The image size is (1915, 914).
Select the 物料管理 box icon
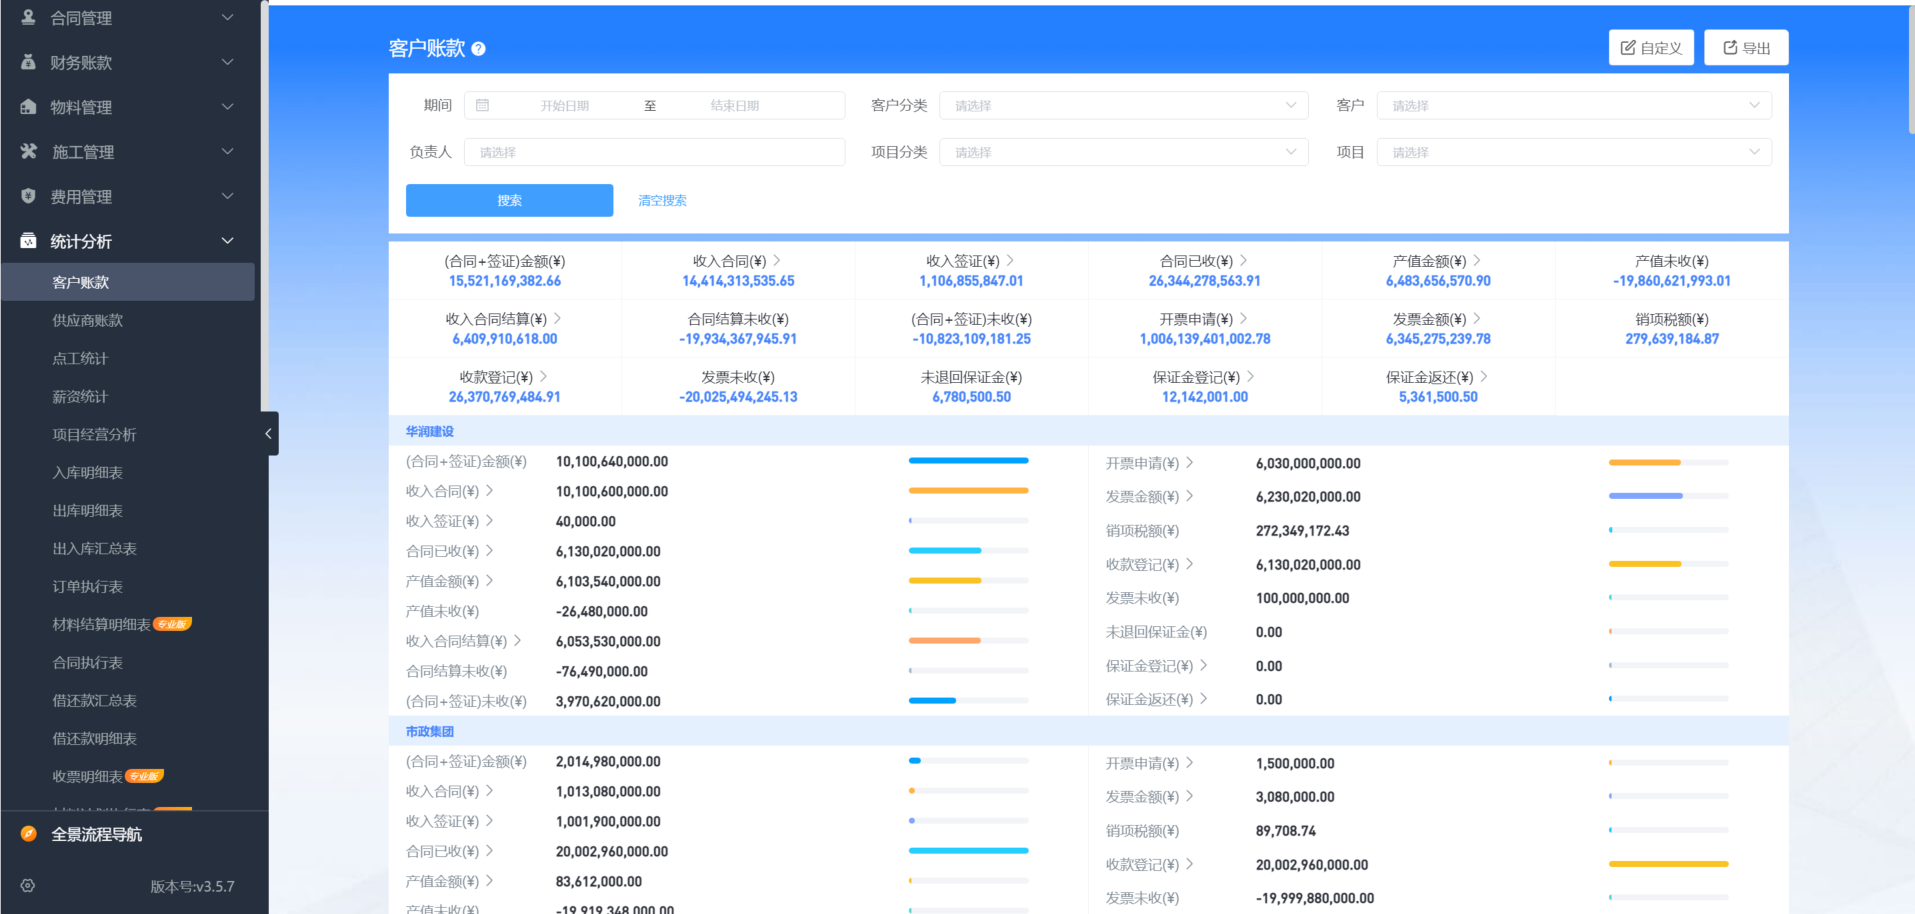29,106
